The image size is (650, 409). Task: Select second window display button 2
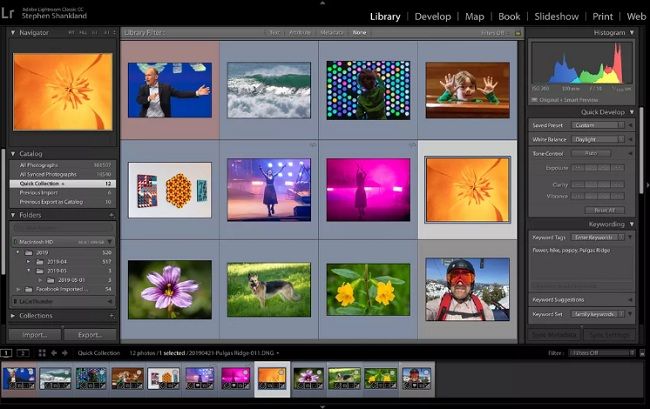point(22,353)
